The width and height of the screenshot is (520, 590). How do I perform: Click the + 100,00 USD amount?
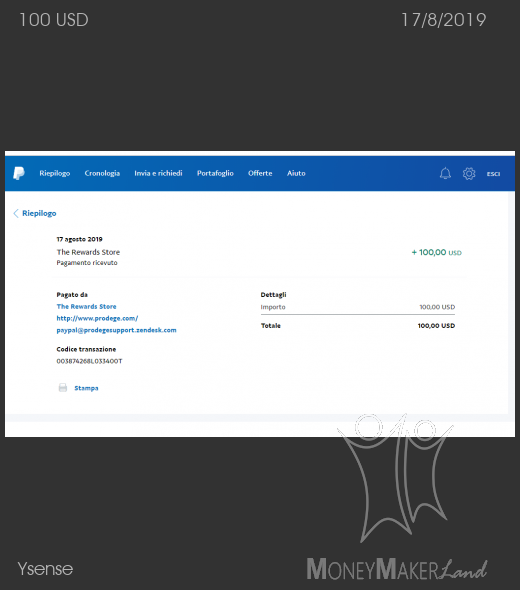point(436,252)
